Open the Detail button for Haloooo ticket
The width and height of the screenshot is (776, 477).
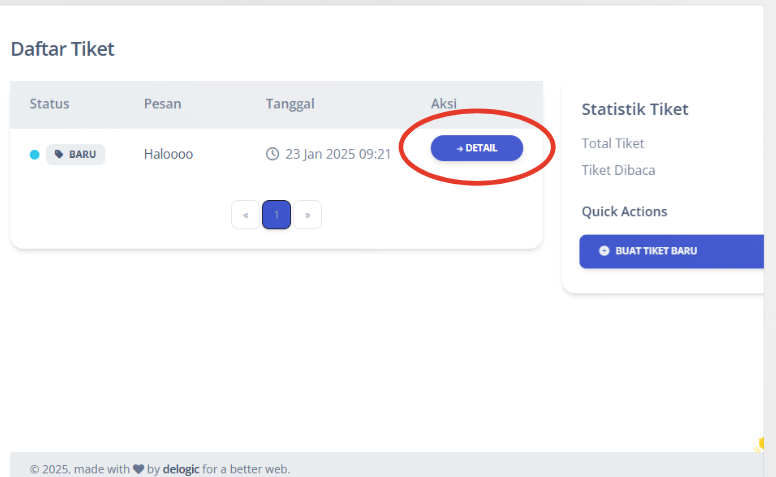(477, 148)
